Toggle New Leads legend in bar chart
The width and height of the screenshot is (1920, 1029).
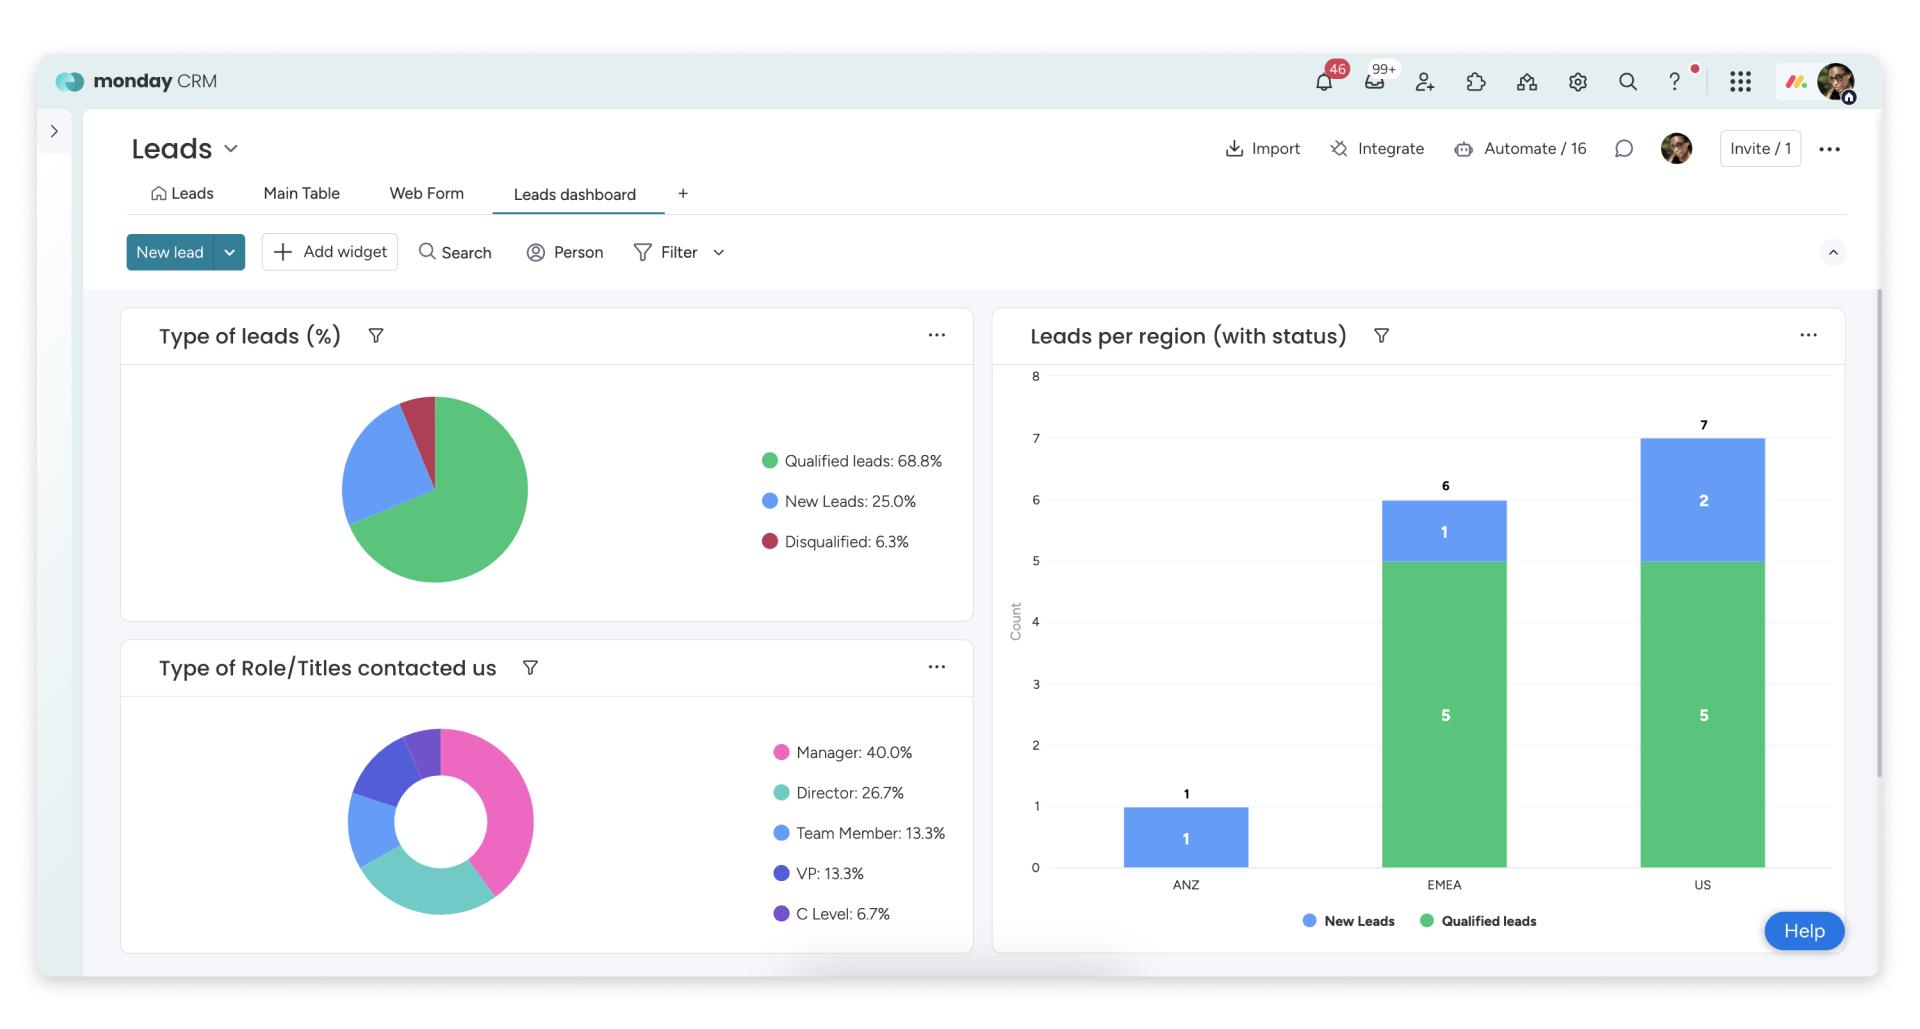coord(1349,921)
